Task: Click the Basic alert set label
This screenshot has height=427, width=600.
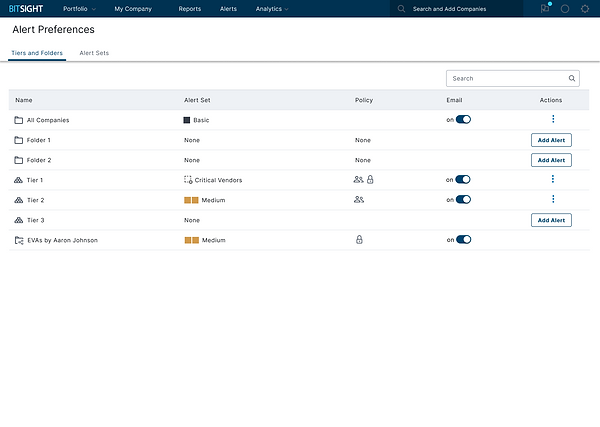Action: [201, 120]
